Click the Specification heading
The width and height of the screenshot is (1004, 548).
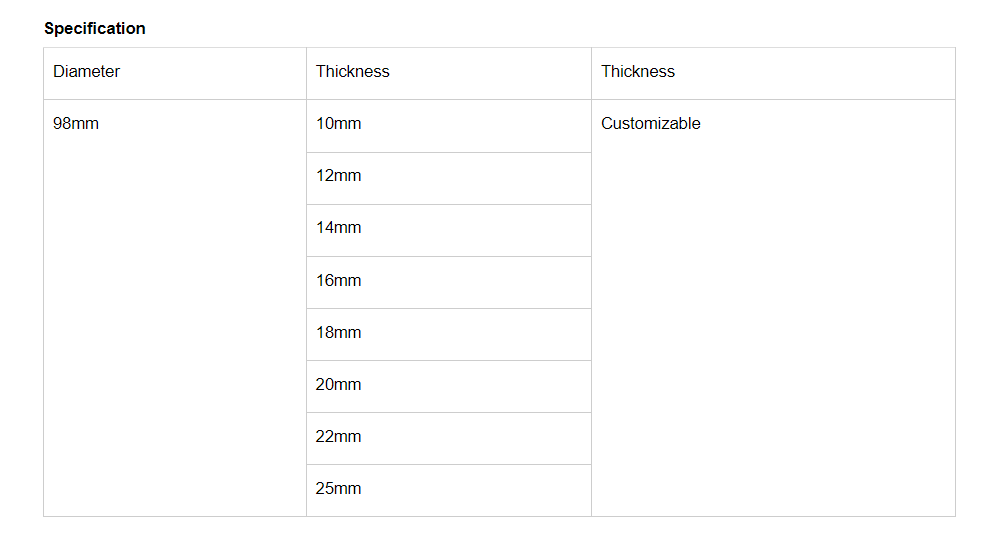pos(95,28)
